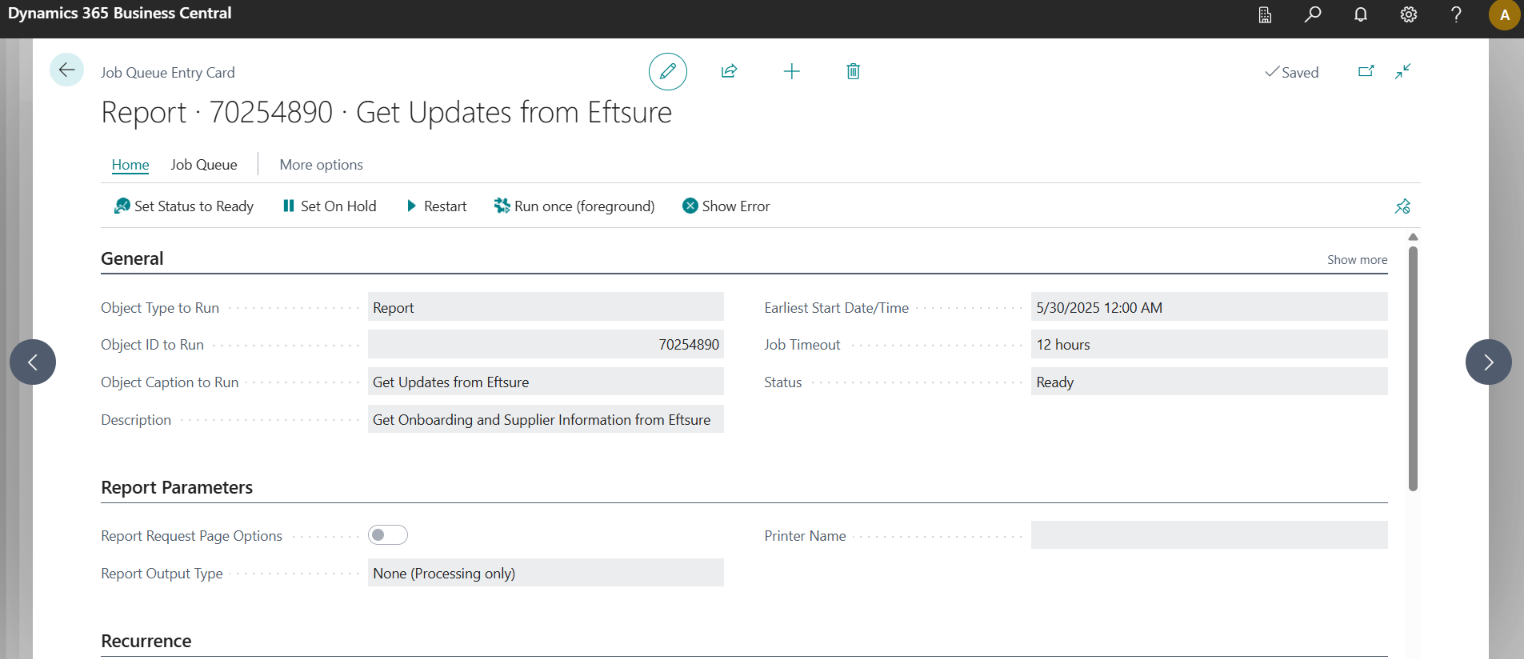Open the Report Output Type field

click(546, 573)
